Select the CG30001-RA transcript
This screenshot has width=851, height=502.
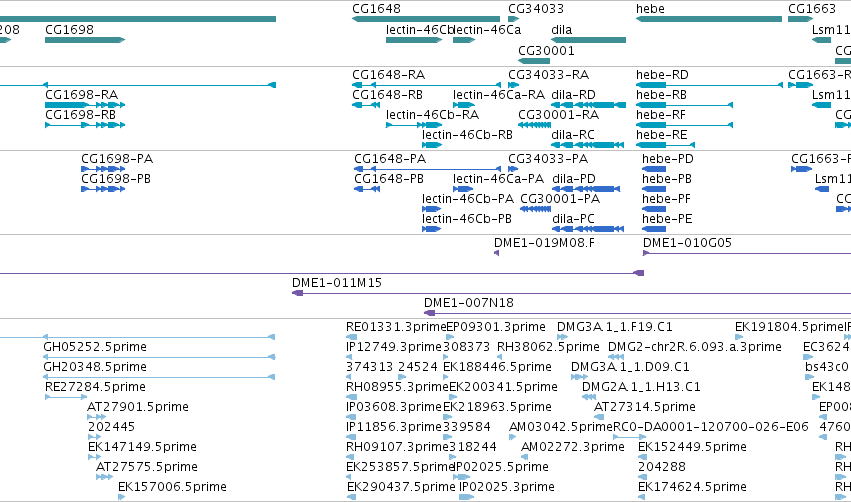[534, 125]
